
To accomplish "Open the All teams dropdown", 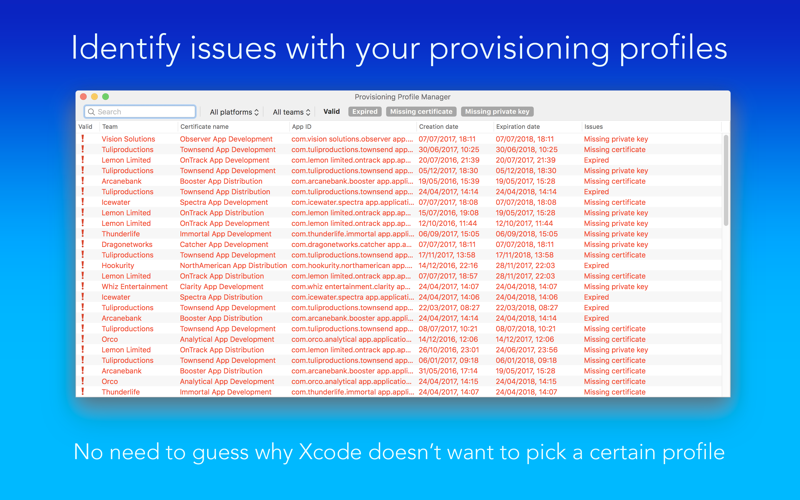I will point(291,112).
